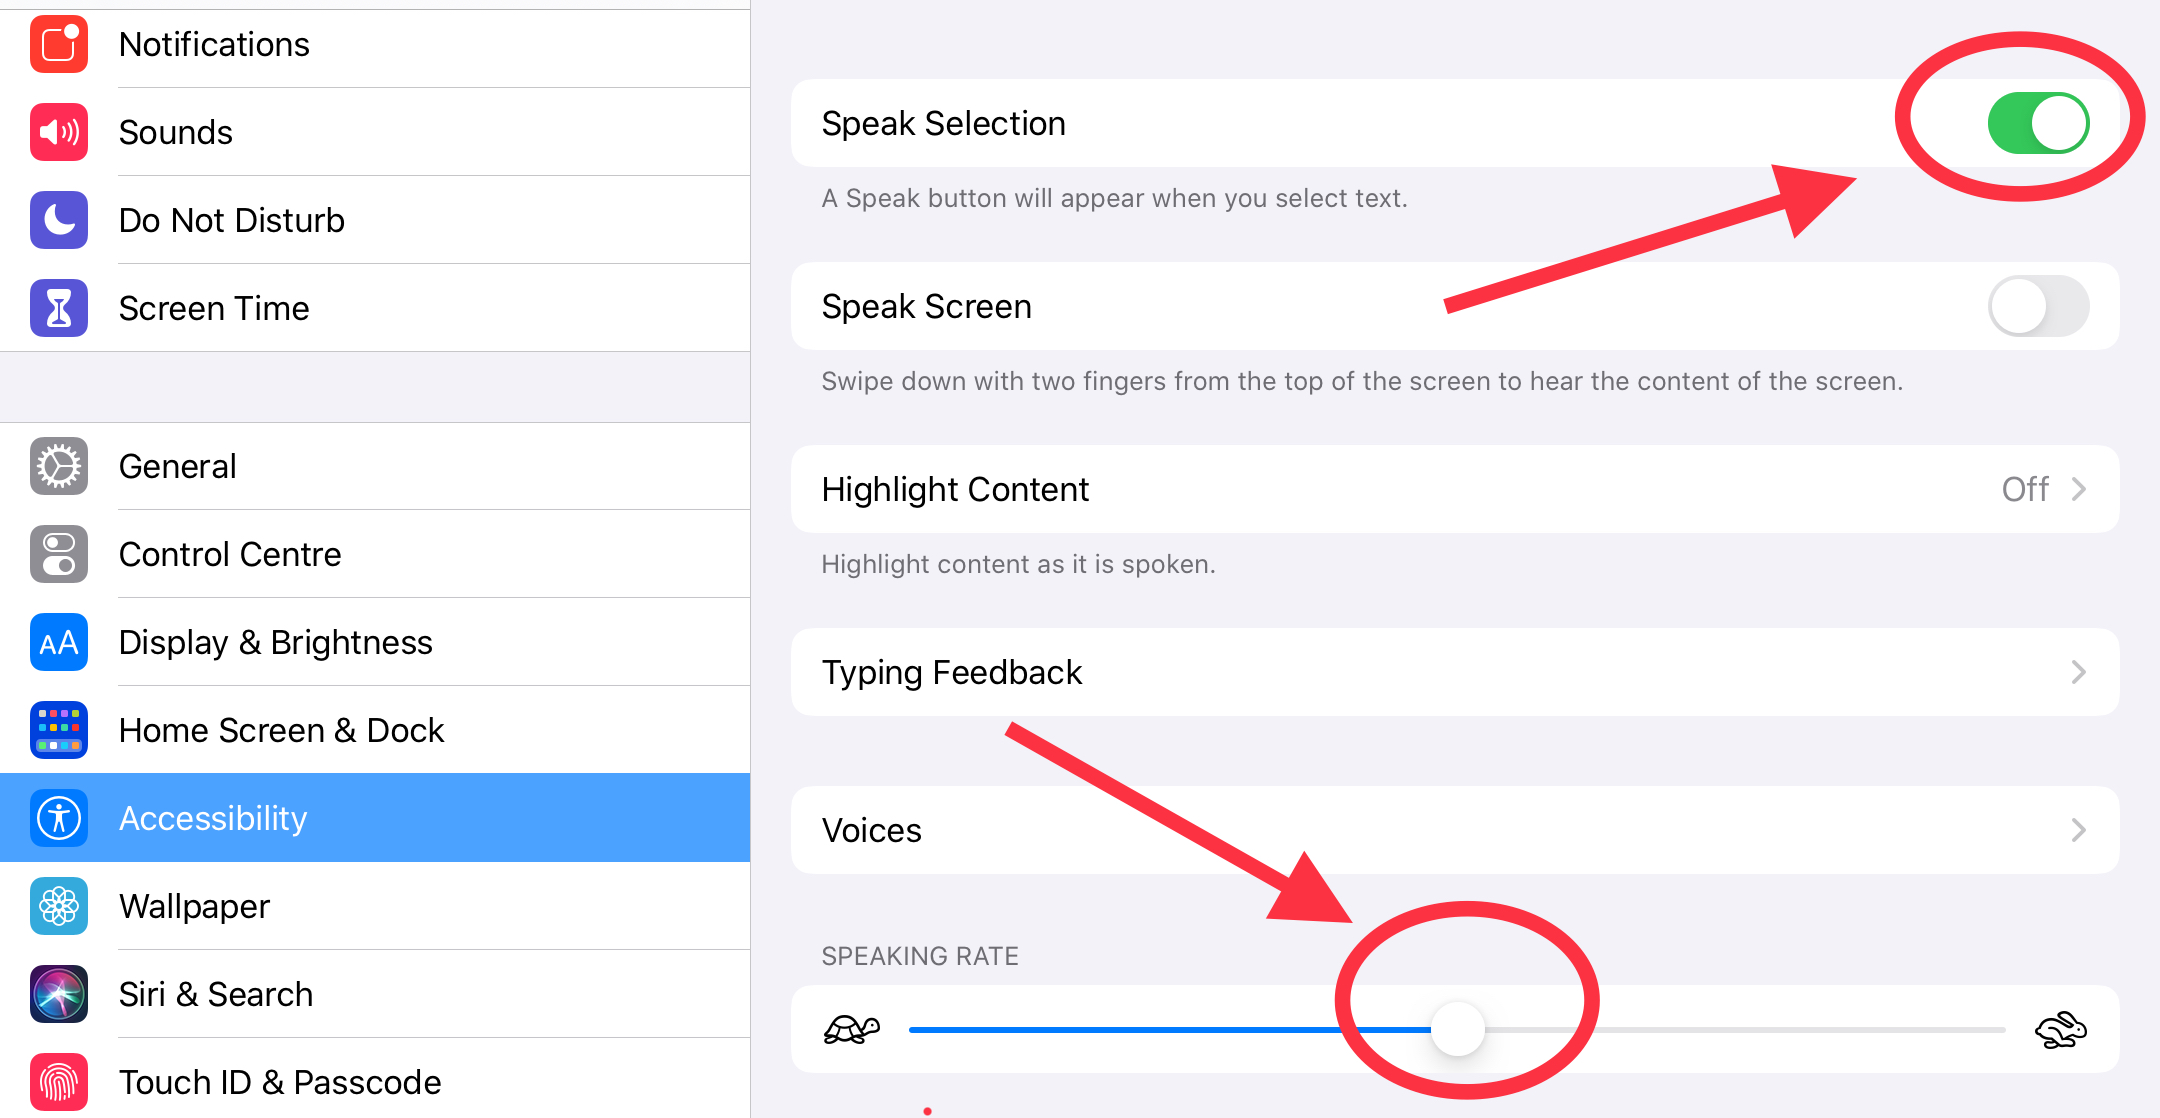This screenshot has width=2160, height=1118.
Task: Open Control Centre toggles icon
Action: tap(59, 554)
